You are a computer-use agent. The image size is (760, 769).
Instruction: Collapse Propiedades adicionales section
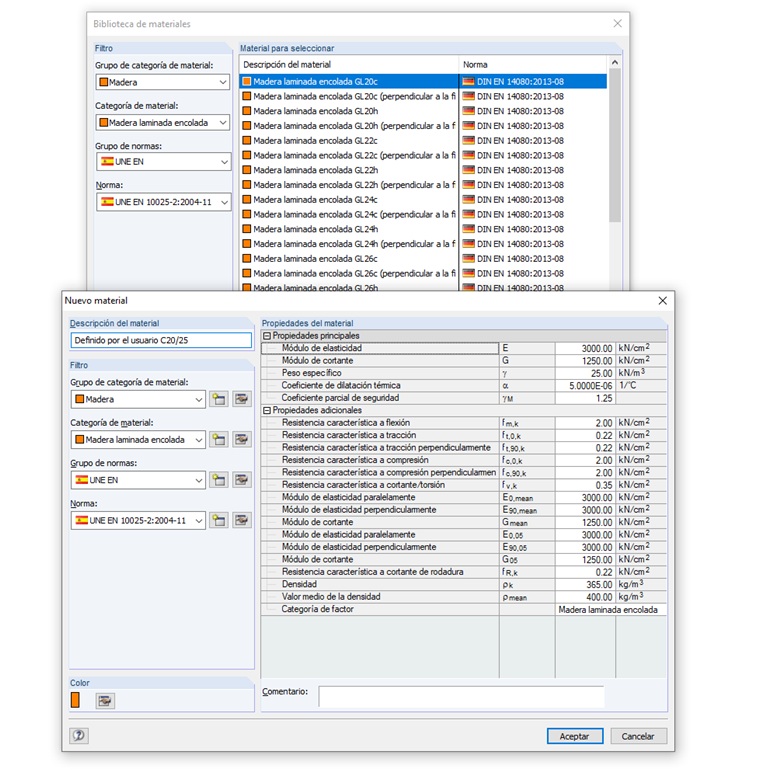(x=267, y=410)
